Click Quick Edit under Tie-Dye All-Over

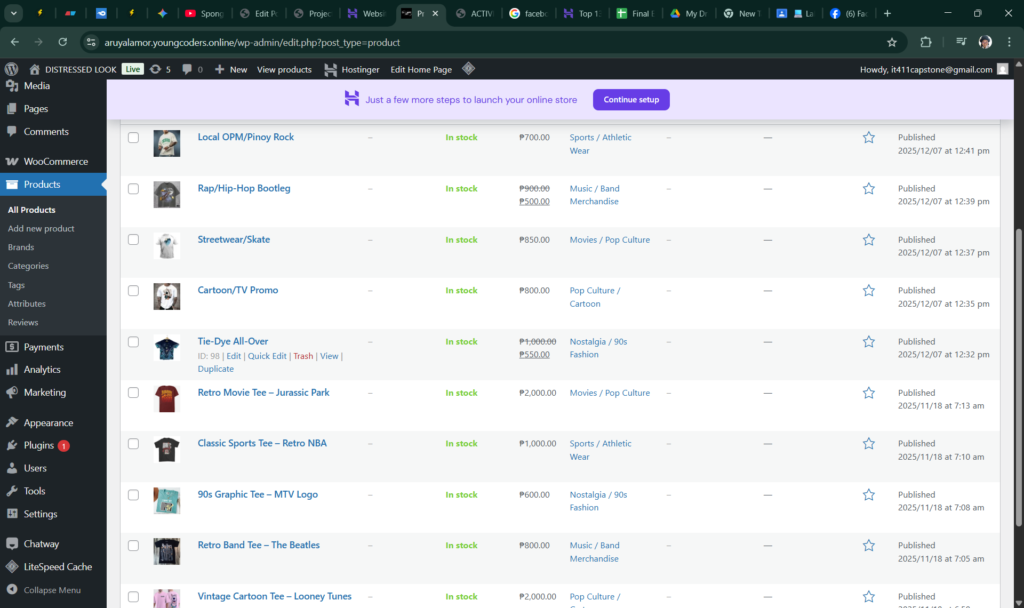coord(267,356)
